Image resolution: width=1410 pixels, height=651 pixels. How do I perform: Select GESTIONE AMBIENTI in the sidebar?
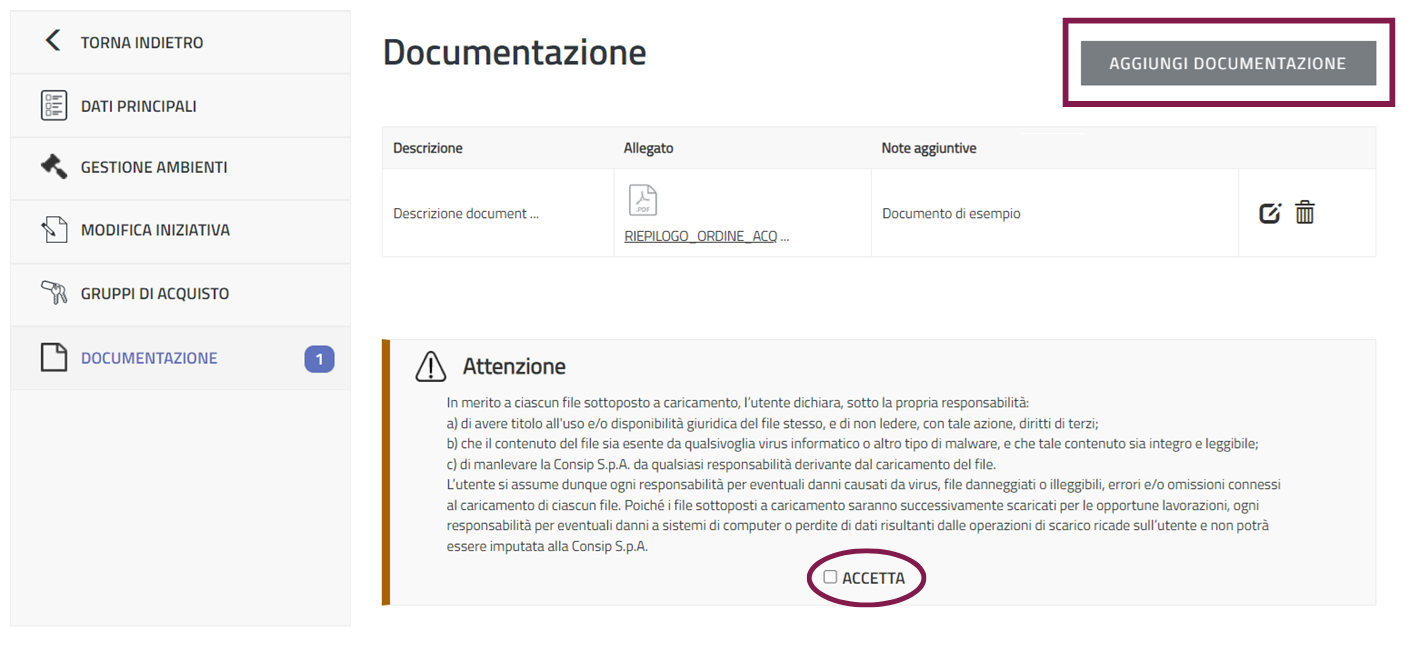click(x=154, y=168)
